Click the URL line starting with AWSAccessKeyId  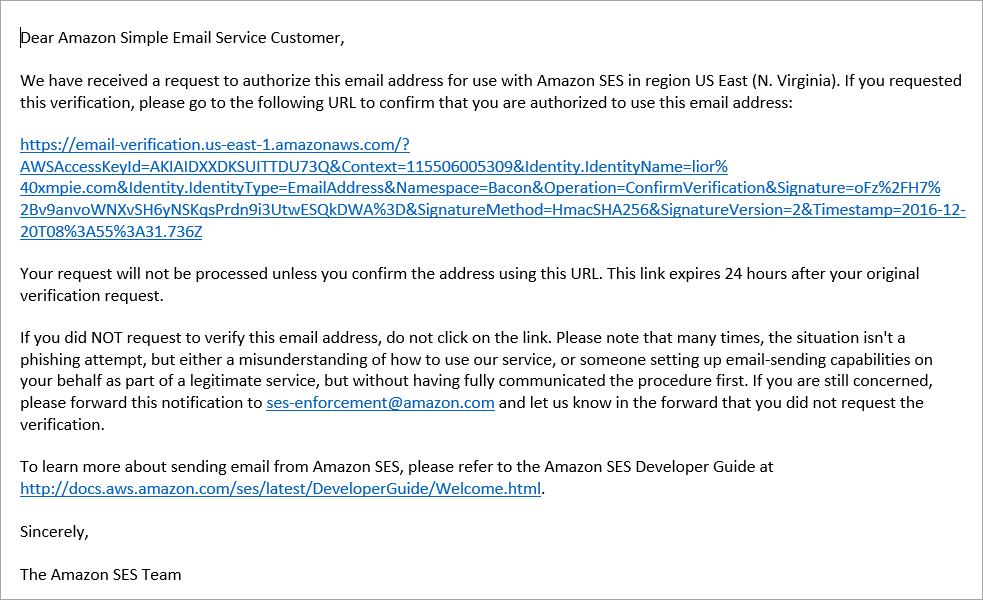point(374,167)
